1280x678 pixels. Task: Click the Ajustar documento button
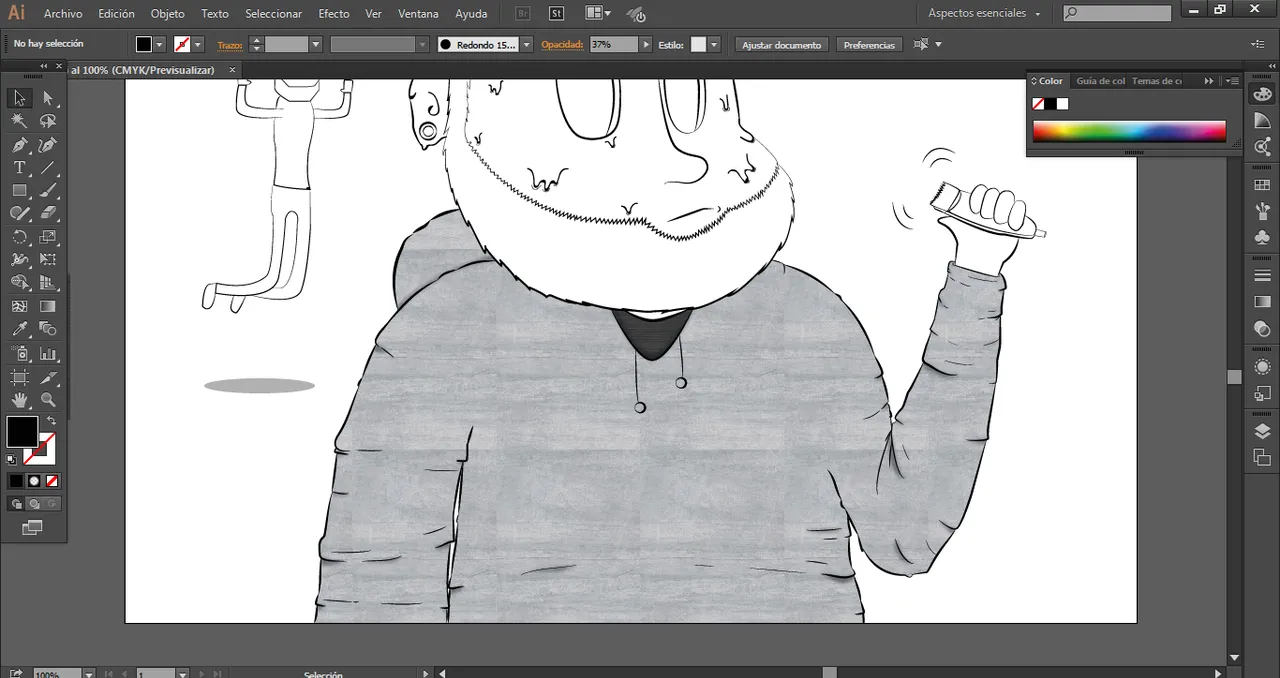pos(781,45)
